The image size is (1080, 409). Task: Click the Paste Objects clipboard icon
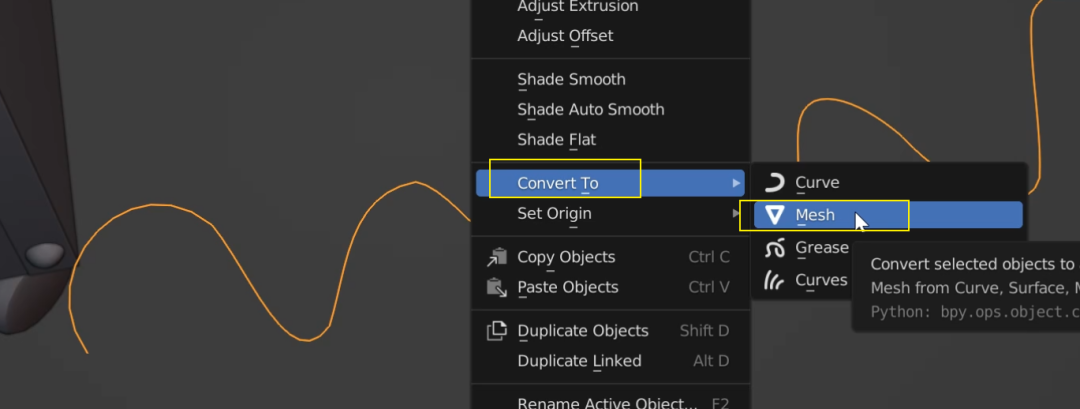click(497, 287)
